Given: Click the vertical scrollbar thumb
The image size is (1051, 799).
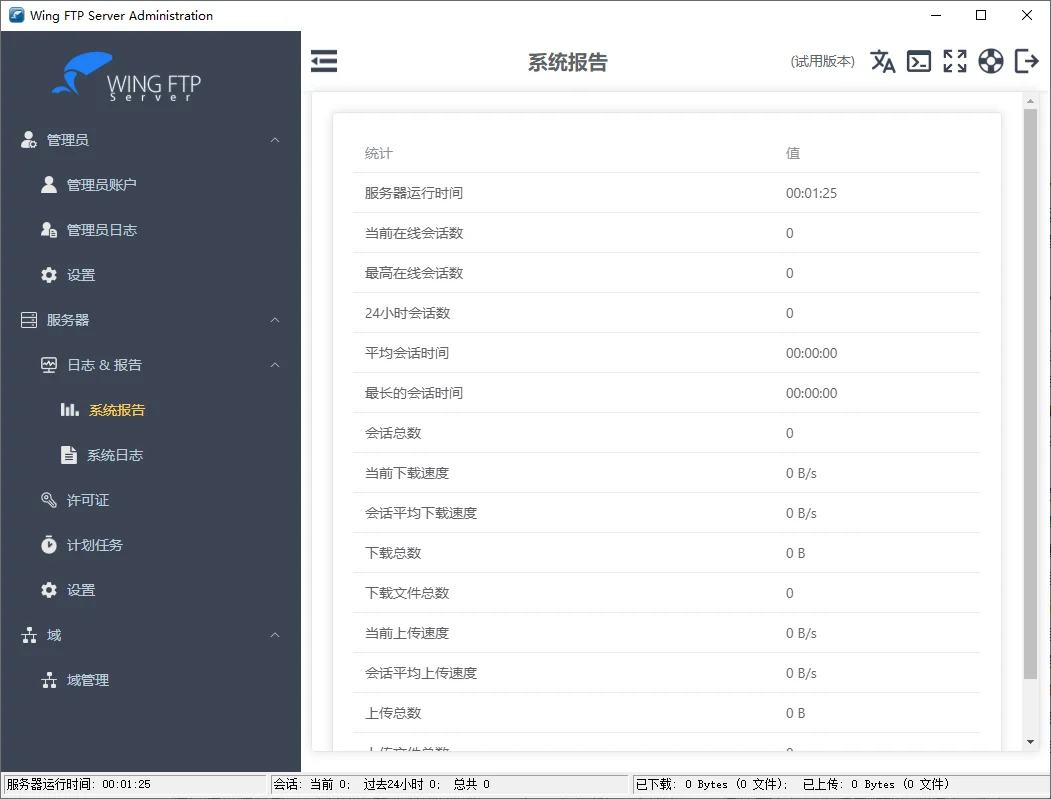Looking at the screenshot, I should pyautogui.click(x=1030, y=393).
